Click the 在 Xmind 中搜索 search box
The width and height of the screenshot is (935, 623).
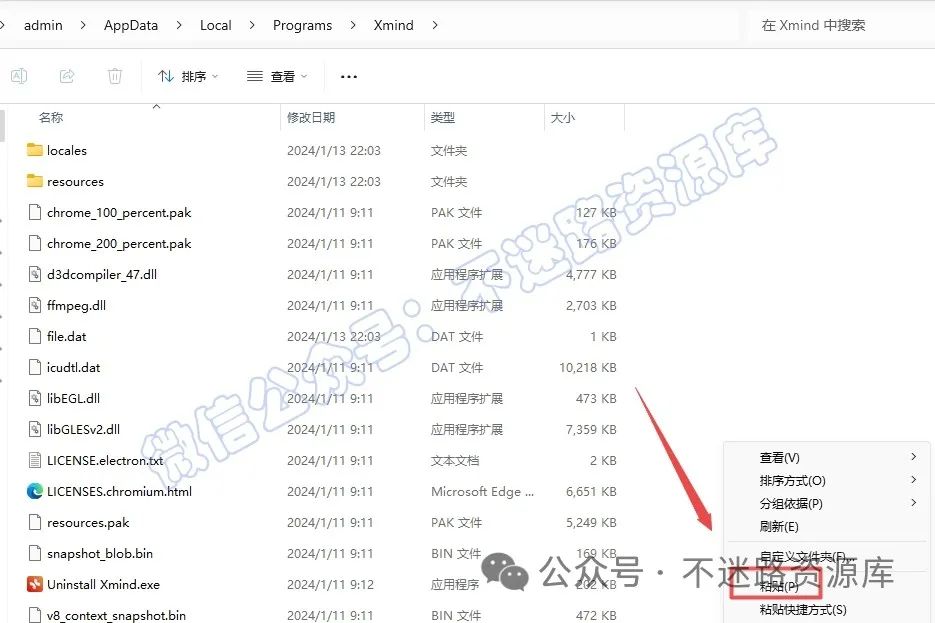pyautogui.click(x=841, y=25)
